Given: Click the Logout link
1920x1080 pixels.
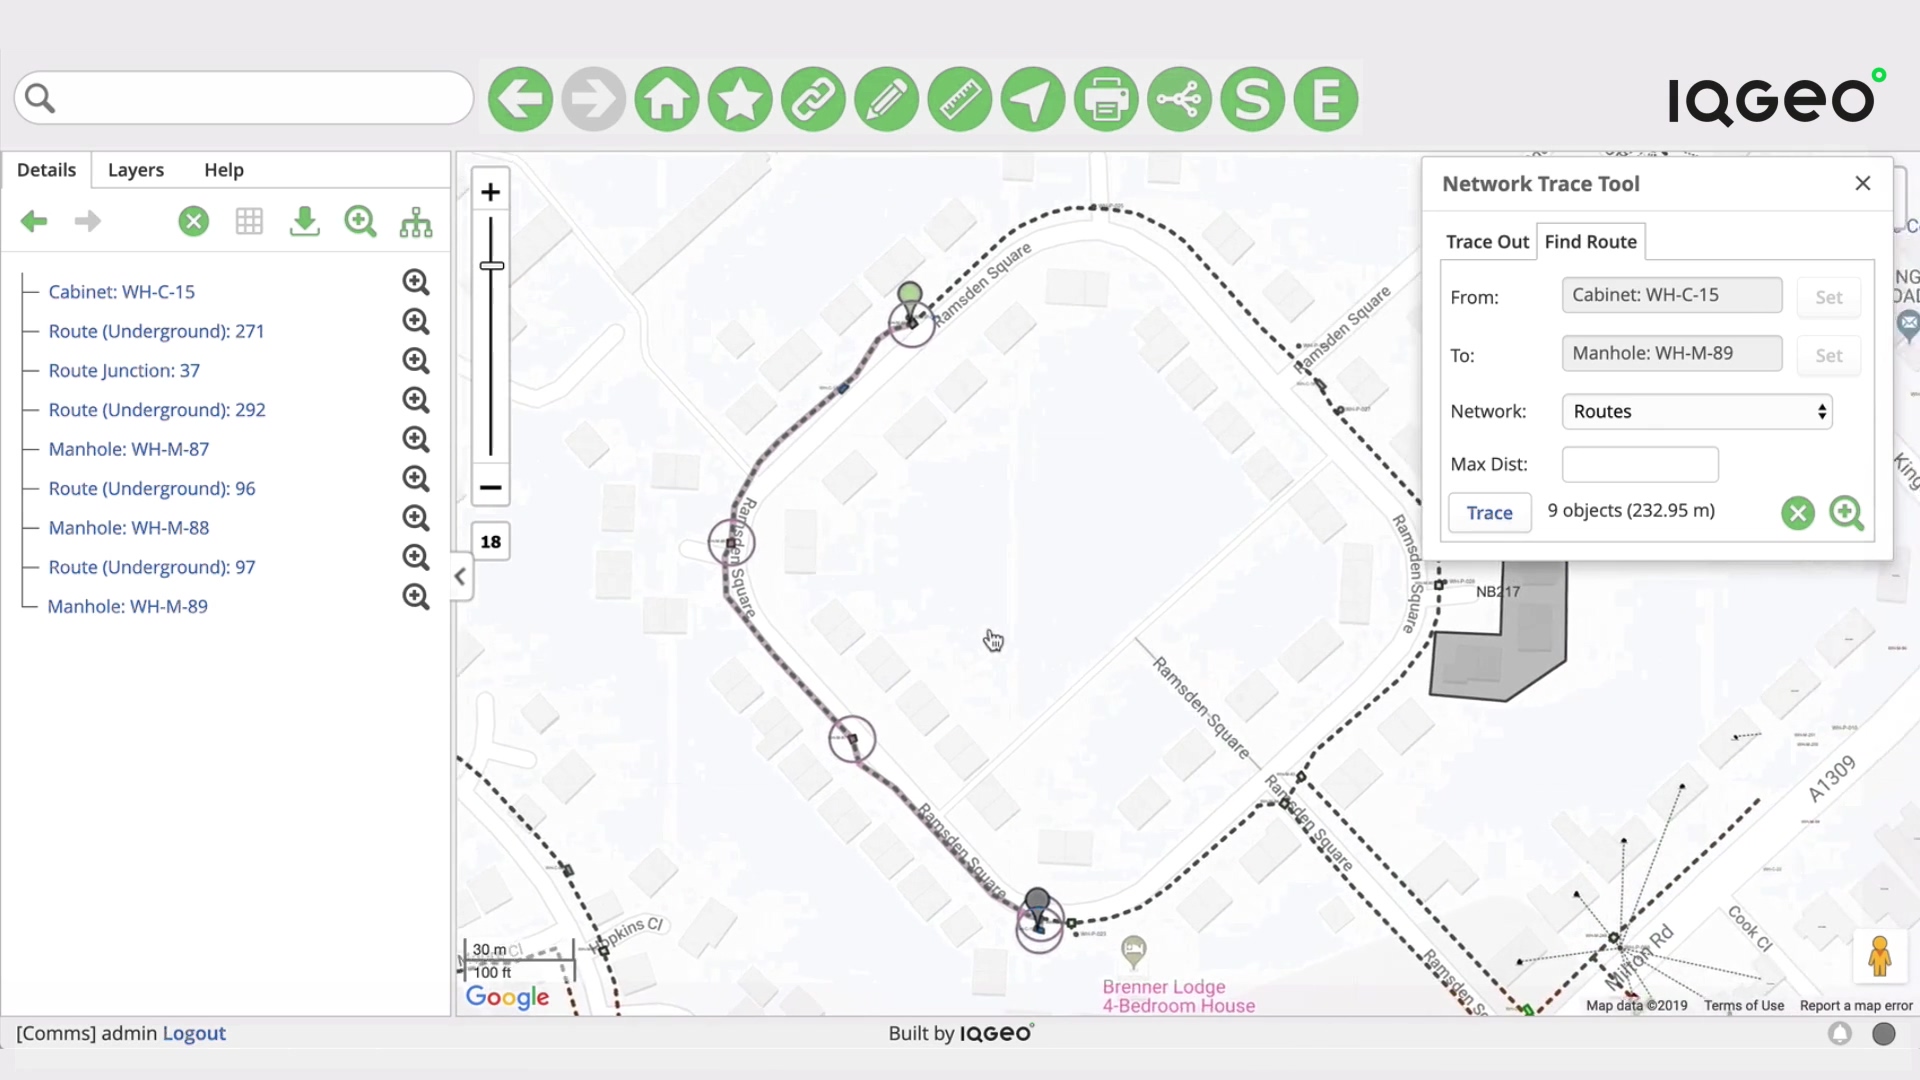Looking at the screenshot, I should 194,1033.
